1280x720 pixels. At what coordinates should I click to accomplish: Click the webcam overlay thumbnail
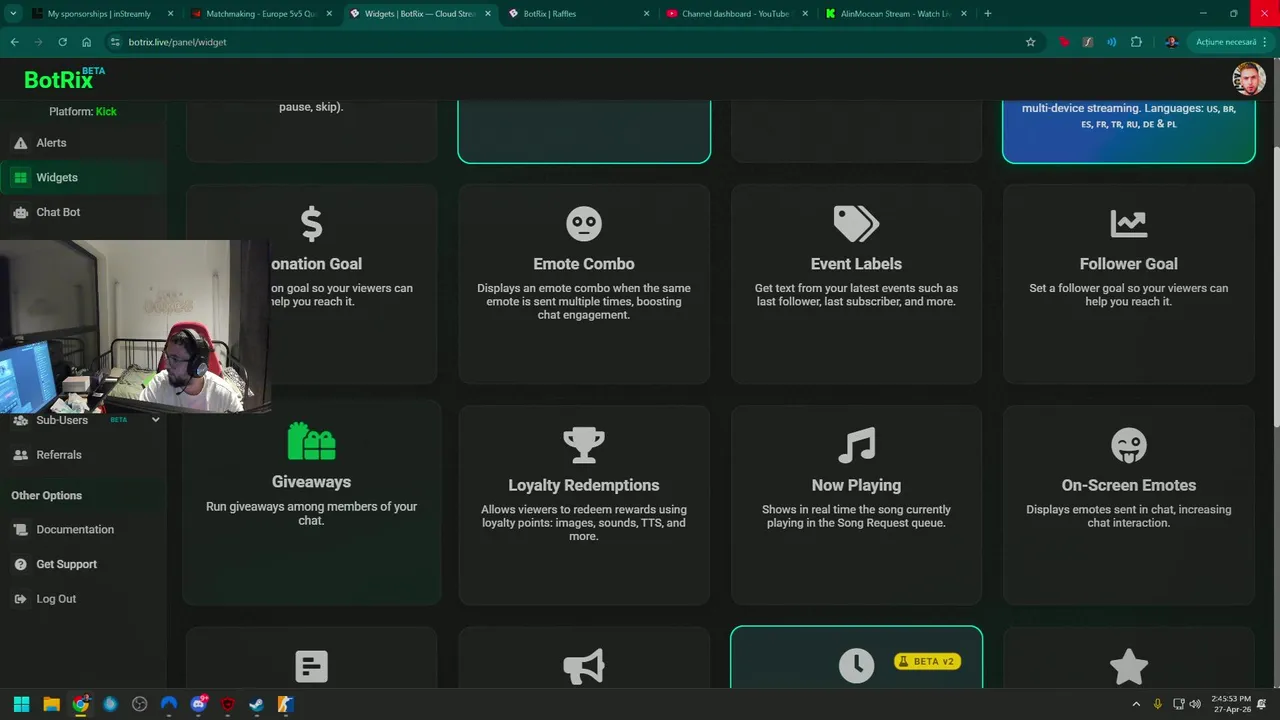pyautogui.click(x=135, y=326)
